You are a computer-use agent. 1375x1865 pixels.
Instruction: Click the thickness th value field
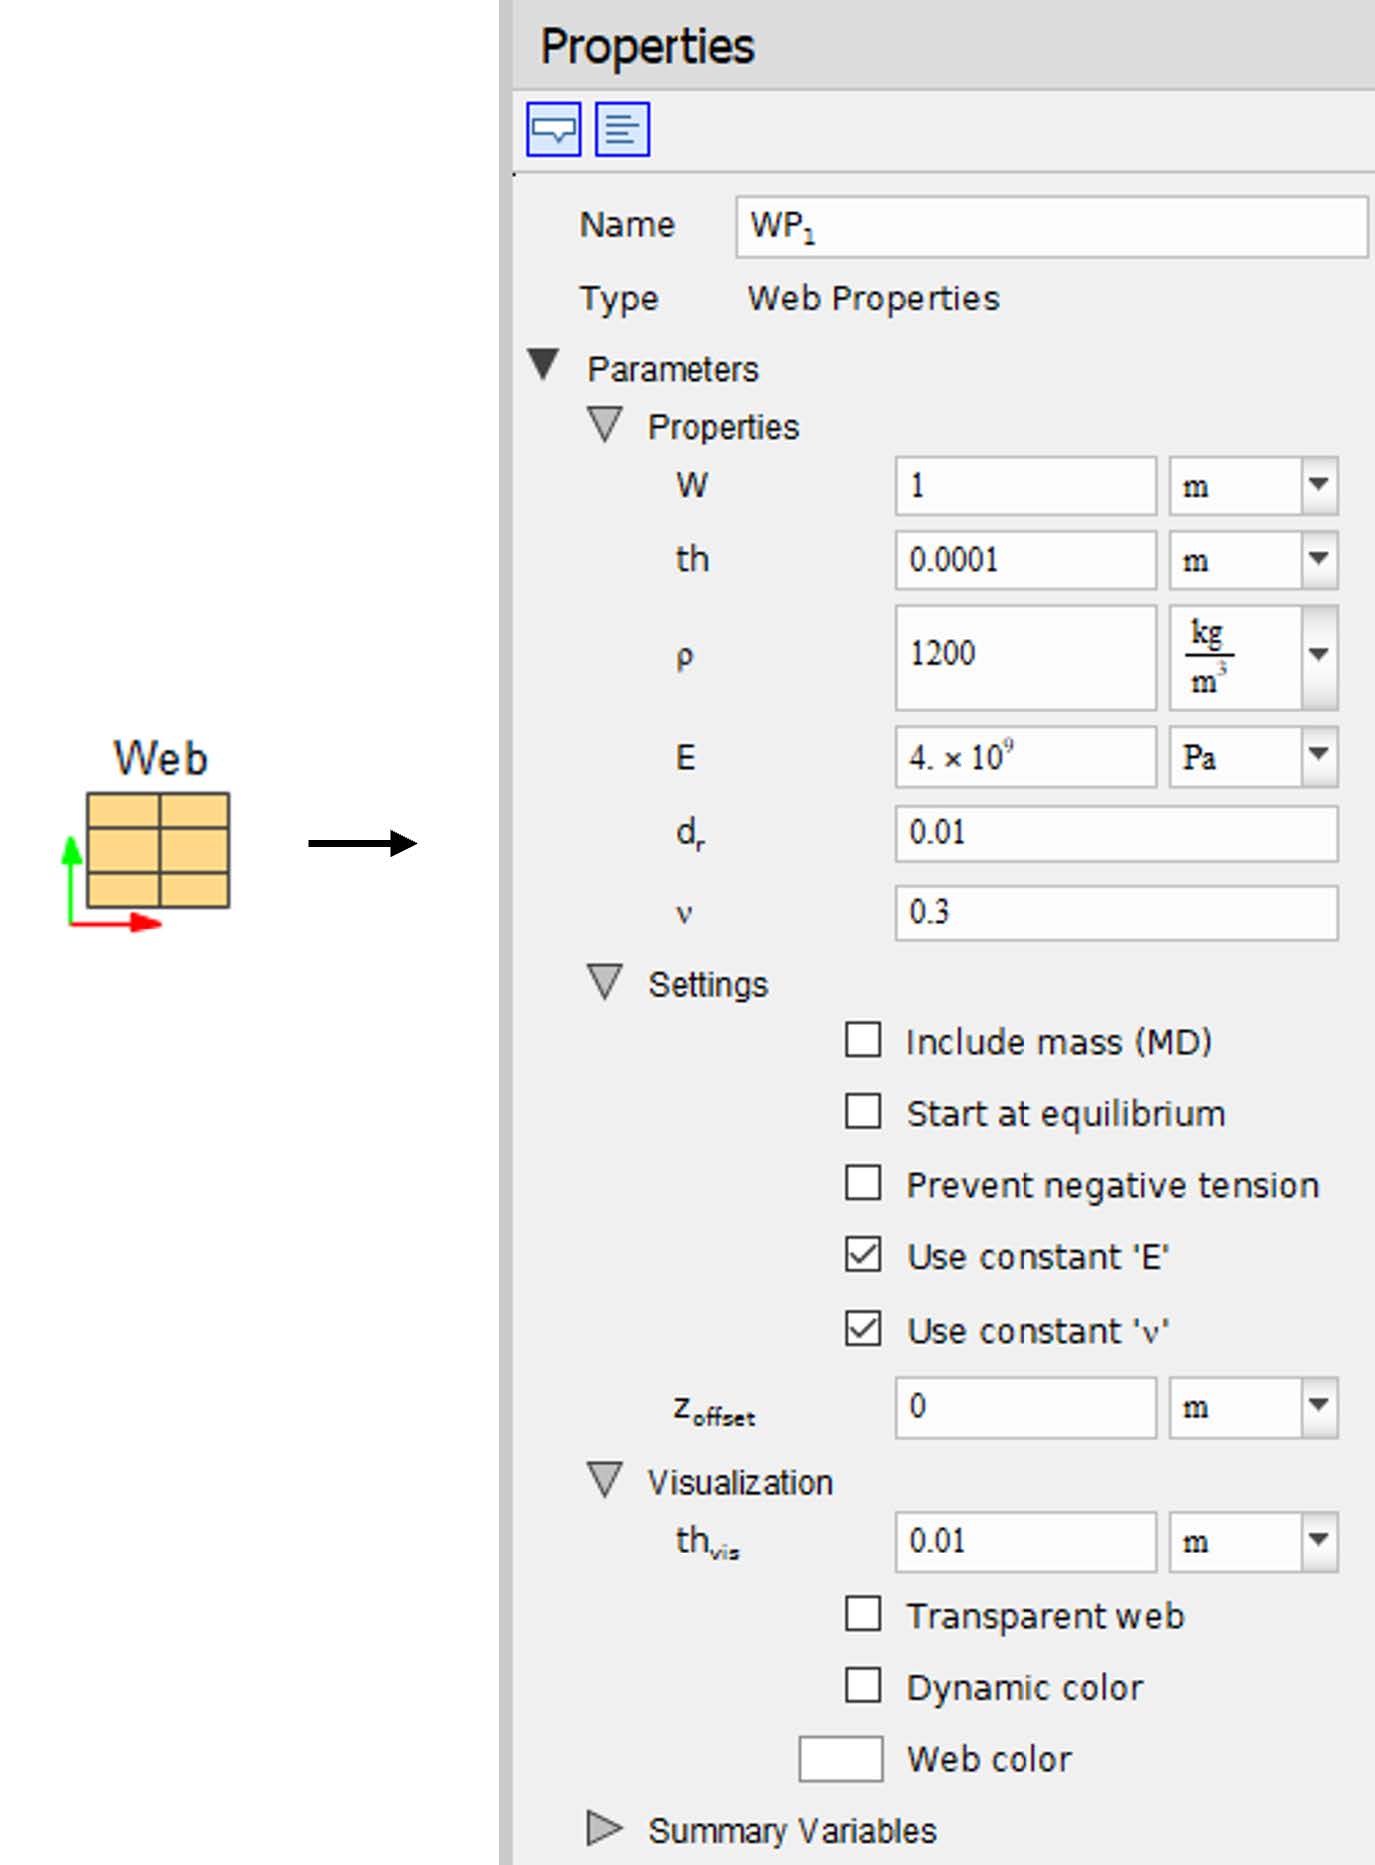(1025, 560)
